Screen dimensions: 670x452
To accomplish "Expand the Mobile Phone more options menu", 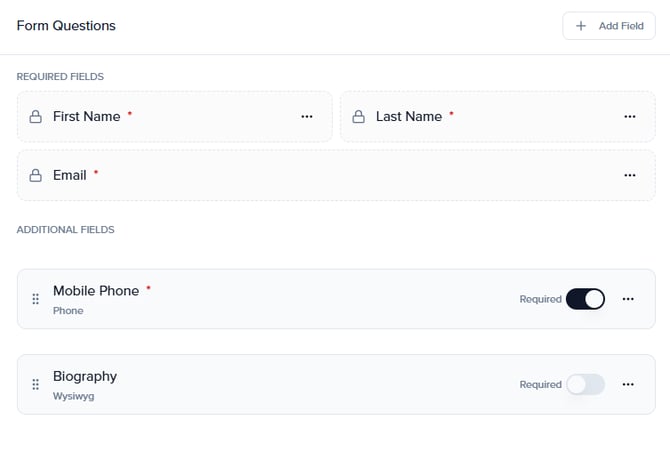I will (628, 299).
